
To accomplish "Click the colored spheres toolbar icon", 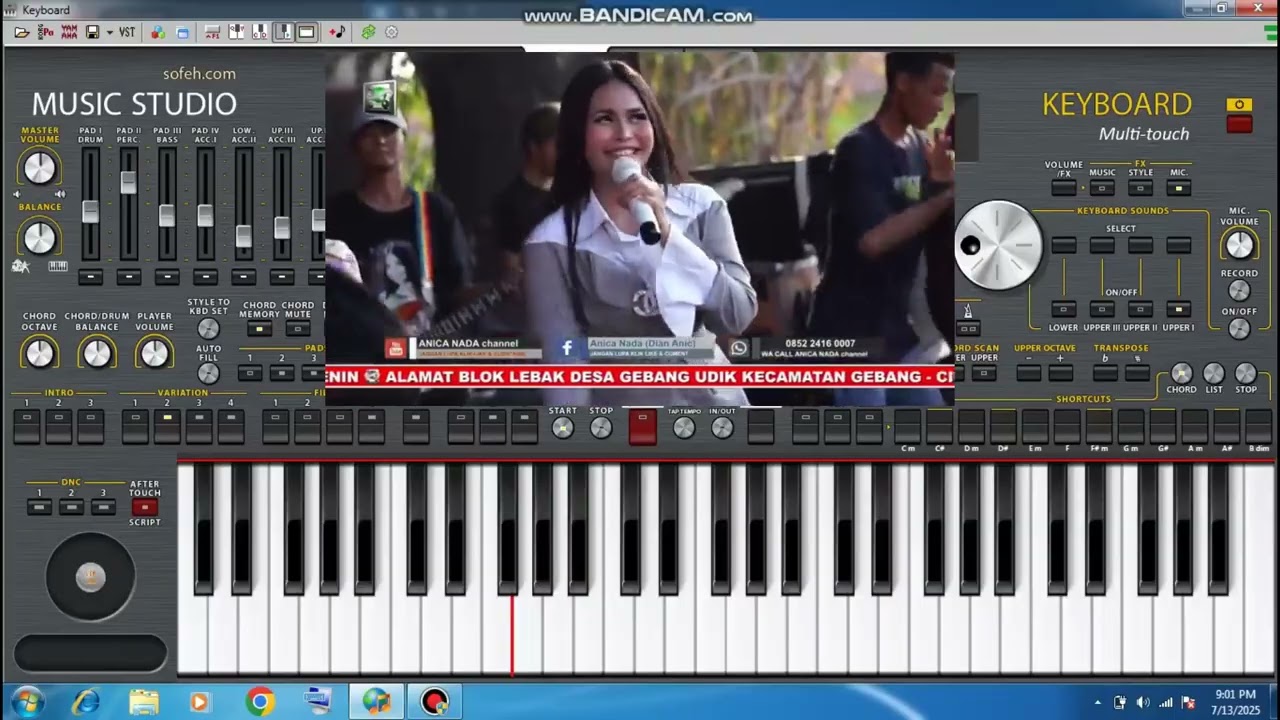I will tap(158, 32).
